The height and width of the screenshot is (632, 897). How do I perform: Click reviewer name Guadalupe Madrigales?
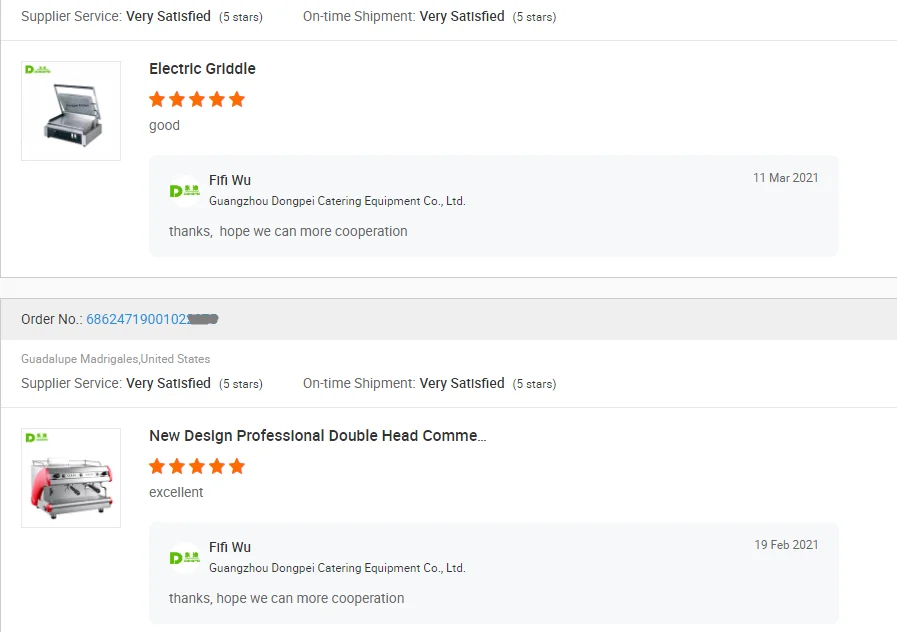[80, 359]
